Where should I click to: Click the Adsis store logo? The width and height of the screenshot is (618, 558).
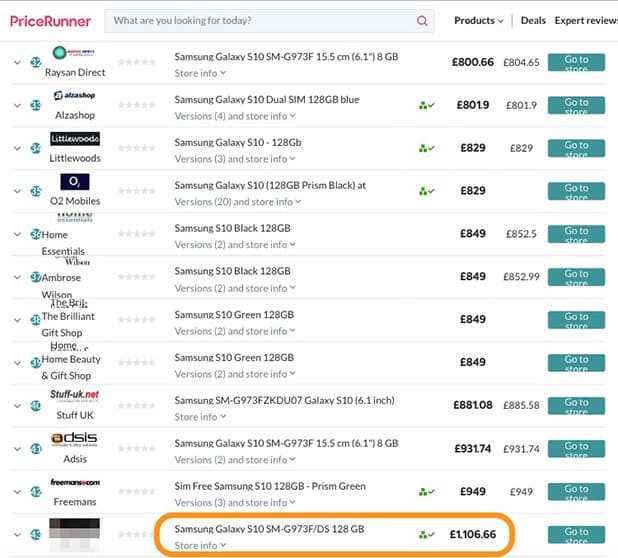click(x=75, y=440)
